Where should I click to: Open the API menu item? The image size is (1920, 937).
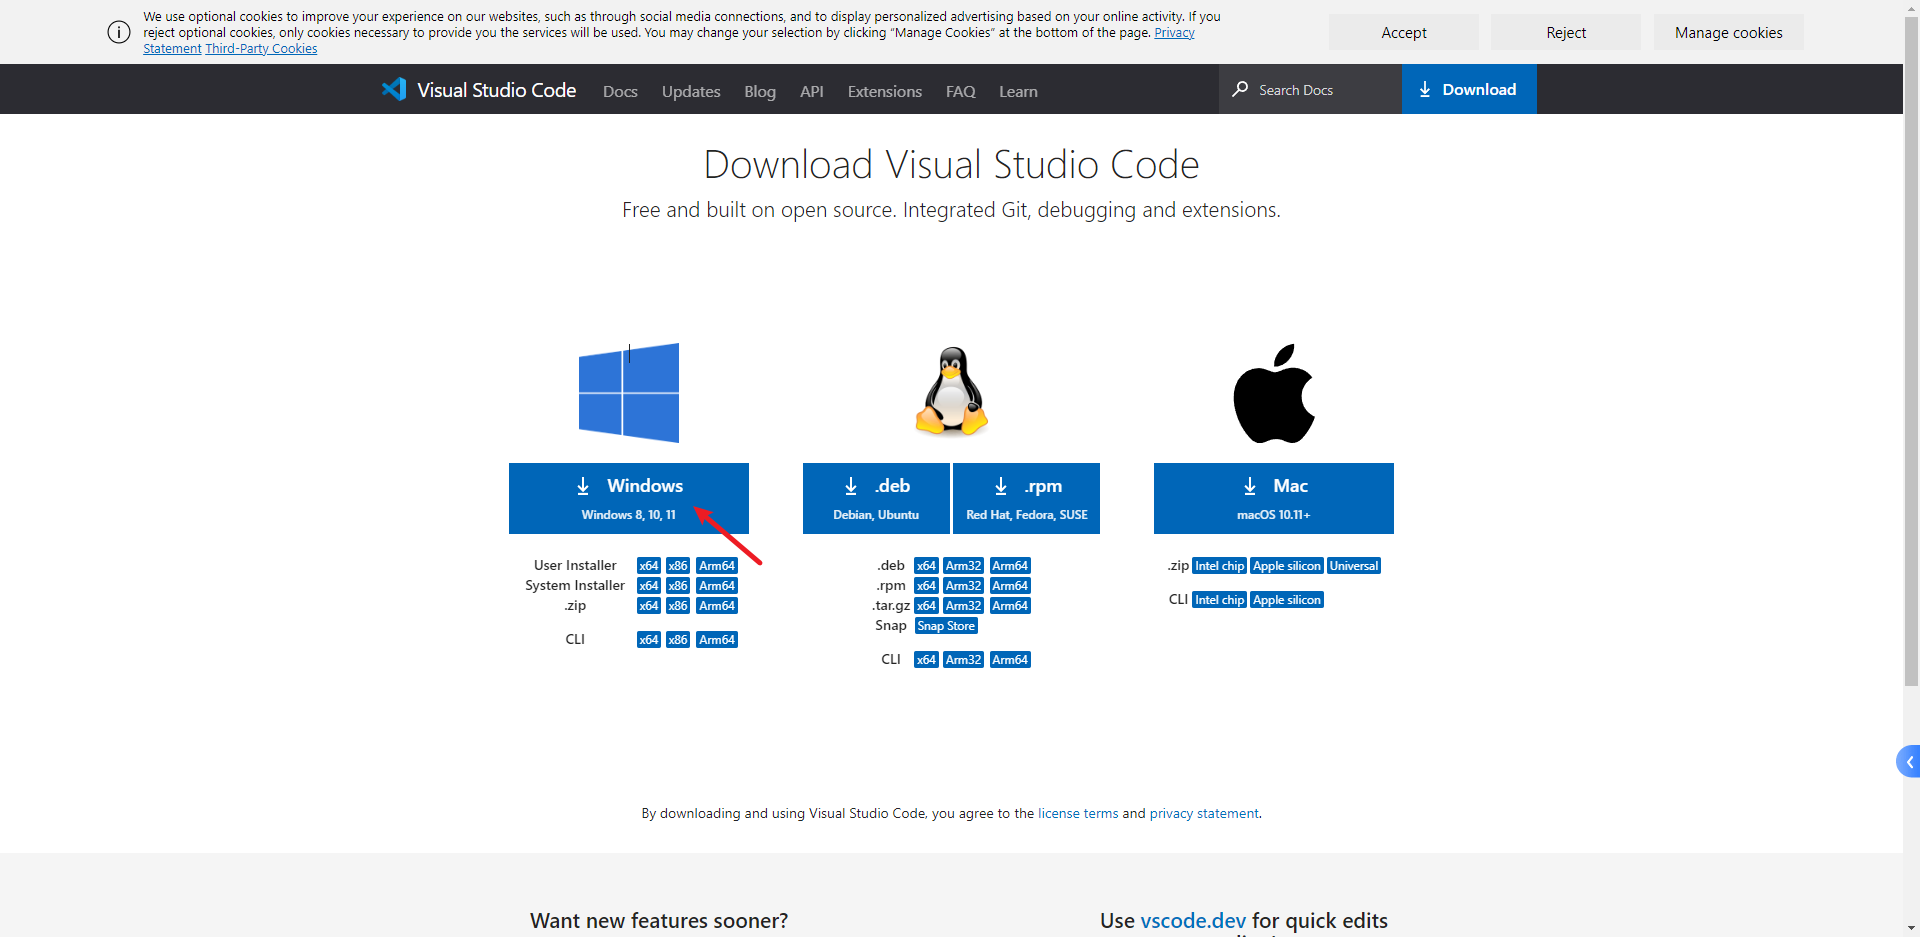(x=812, y=91)
